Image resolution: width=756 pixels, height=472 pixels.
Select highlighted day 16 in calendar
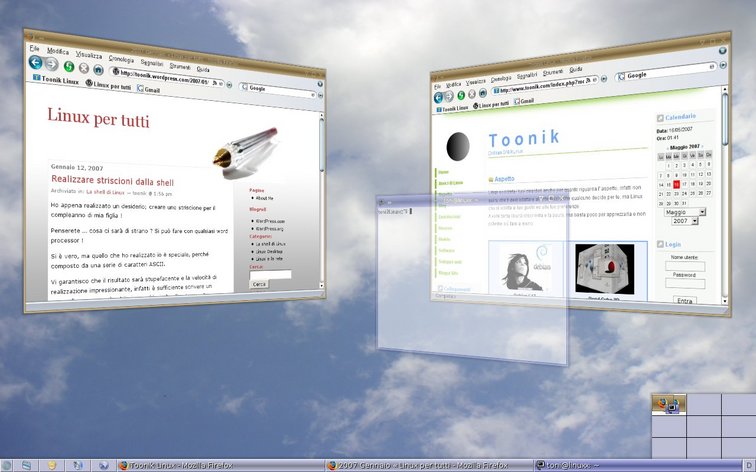pos(676,184)
